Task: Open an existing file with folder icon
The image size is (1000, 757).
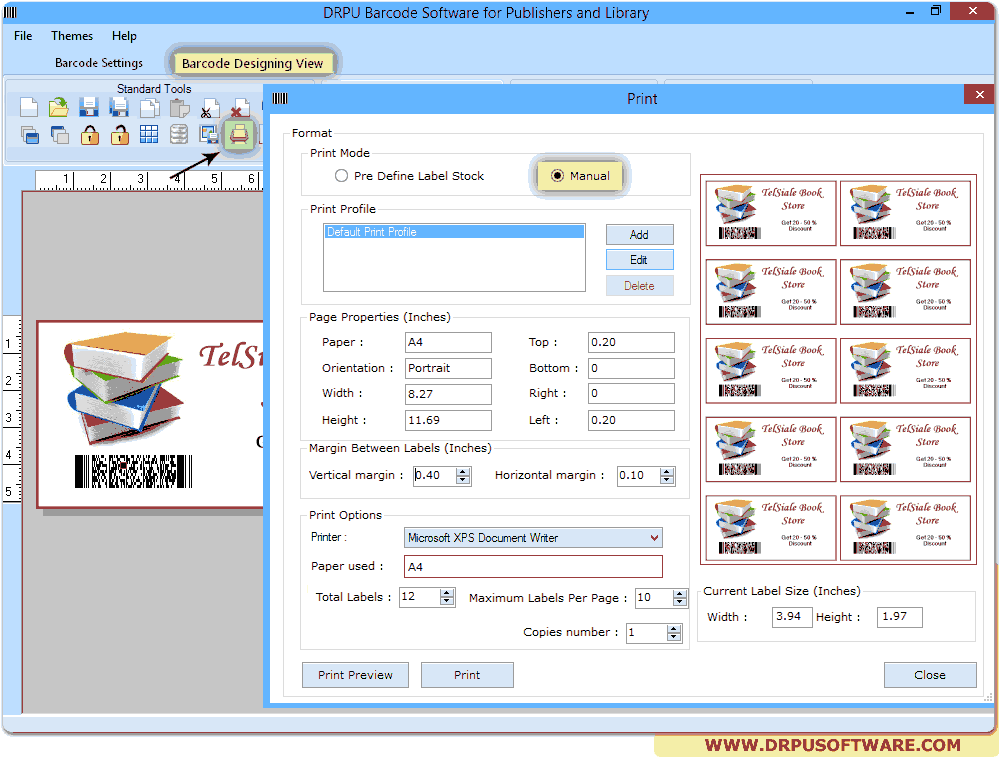Action: click(59, 108)
